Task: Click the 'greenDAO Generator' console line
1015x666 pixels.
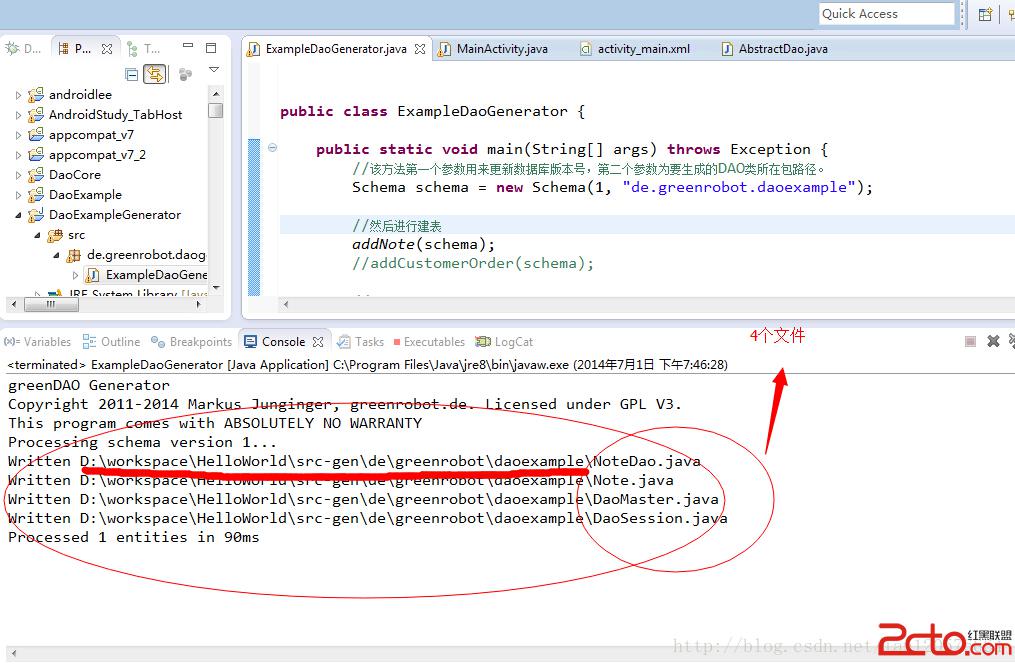Action: 89,385
